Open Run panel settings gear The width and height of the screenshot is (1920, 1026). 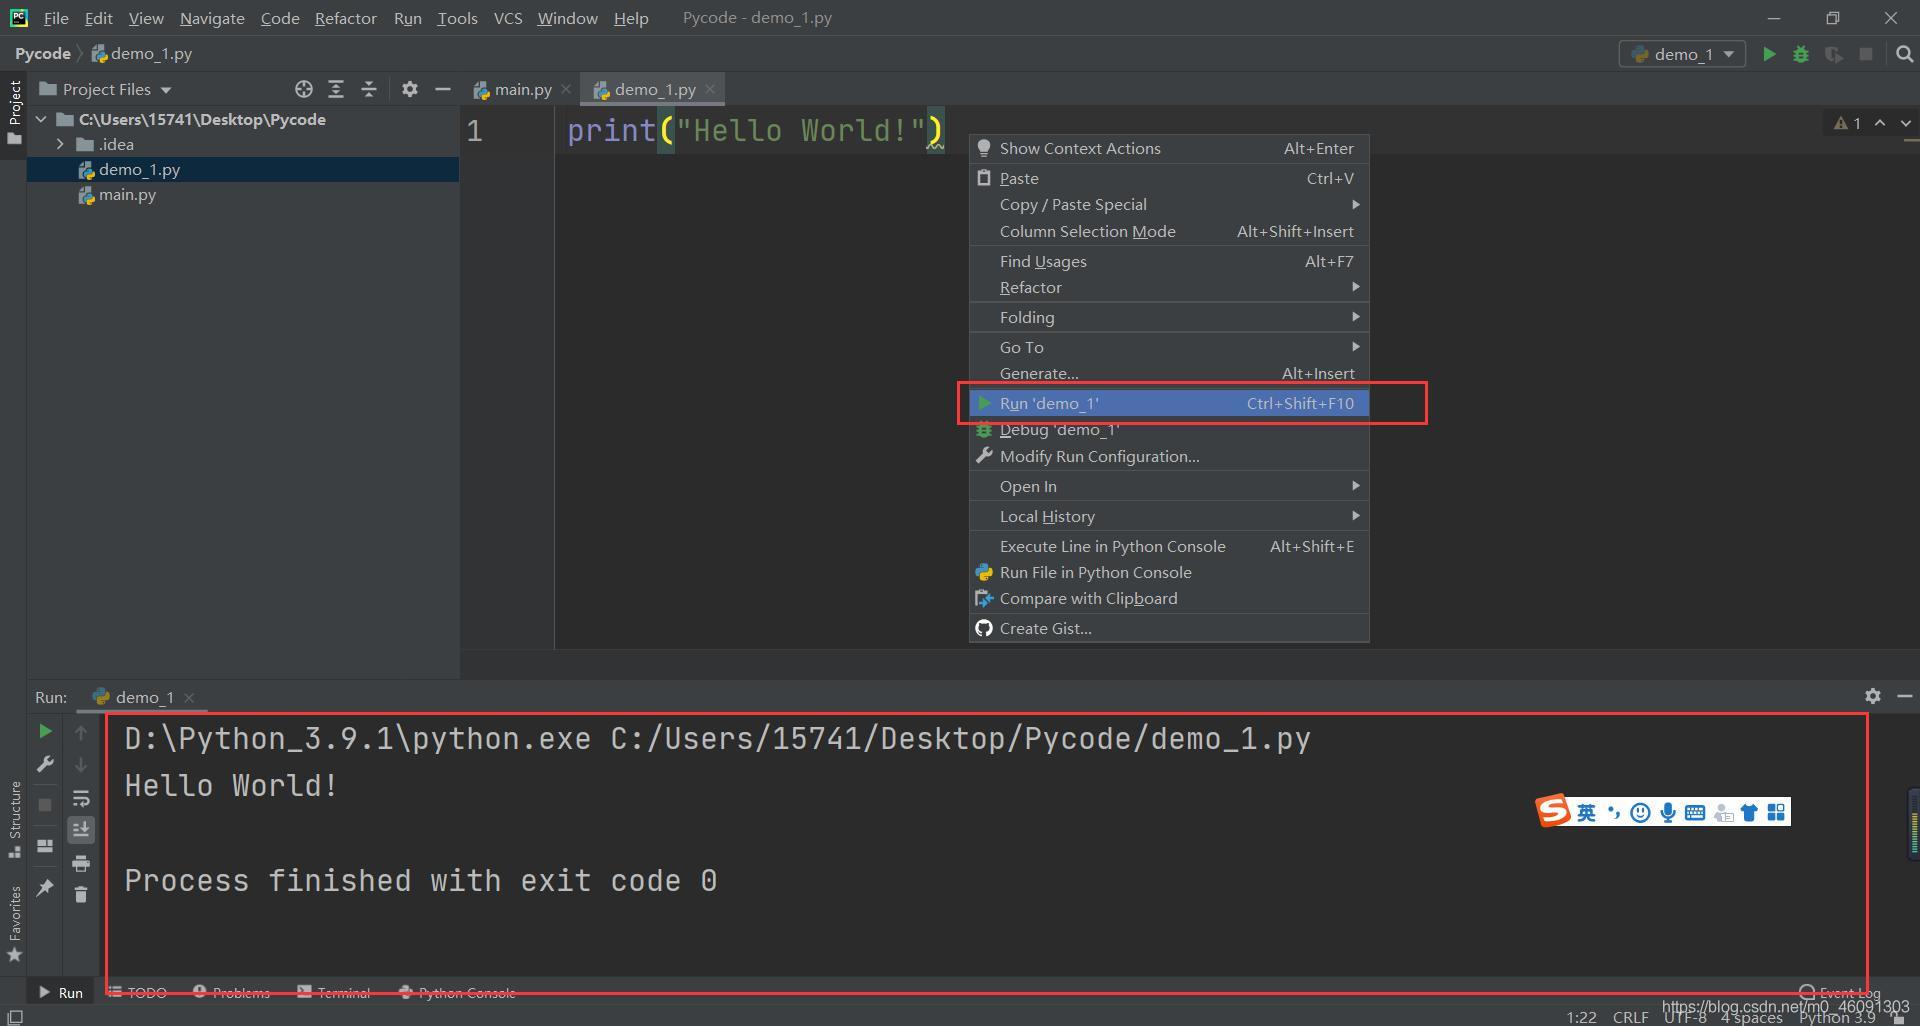point(1873,696)
